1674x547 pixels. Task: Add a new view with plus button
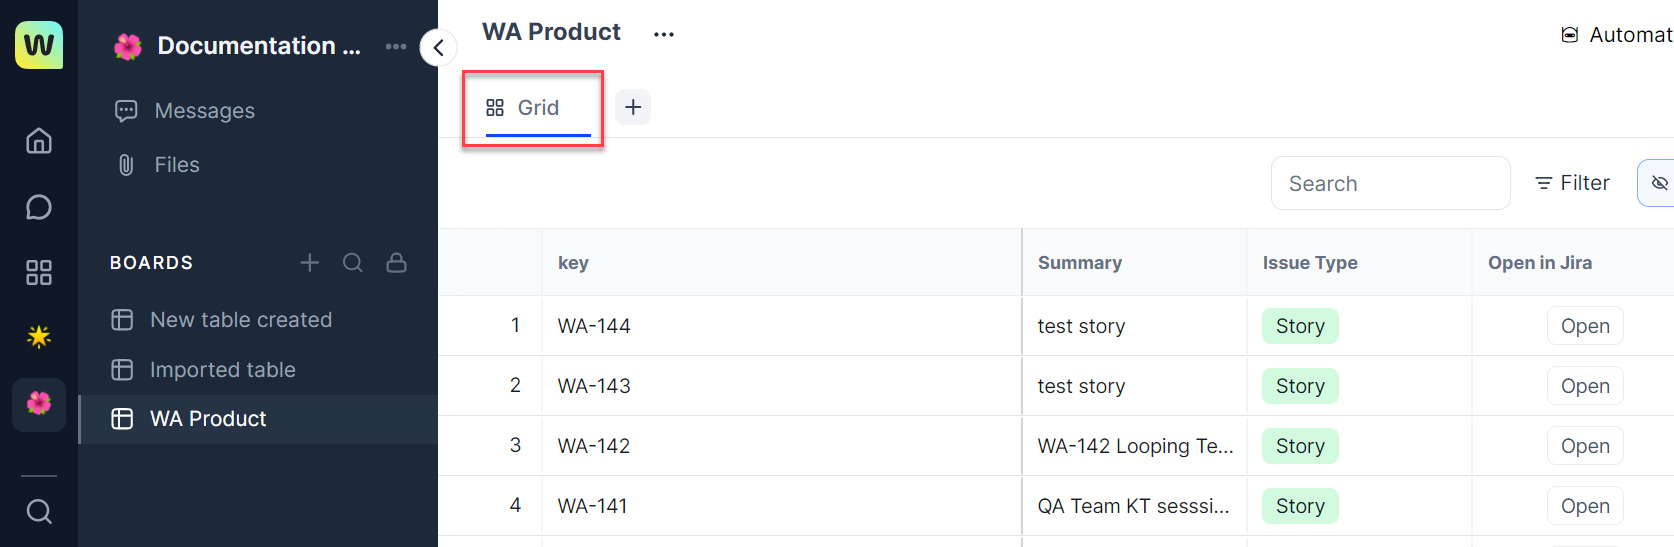point(633,107)
